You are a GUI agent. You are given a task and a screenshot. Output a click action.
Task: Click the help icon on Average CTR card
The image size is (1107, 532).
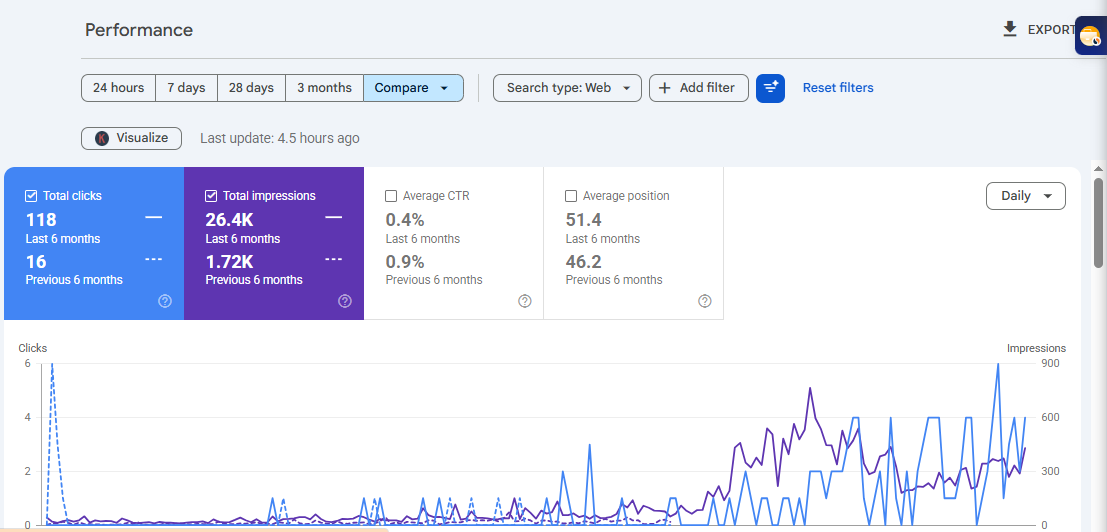coord(525,301)
